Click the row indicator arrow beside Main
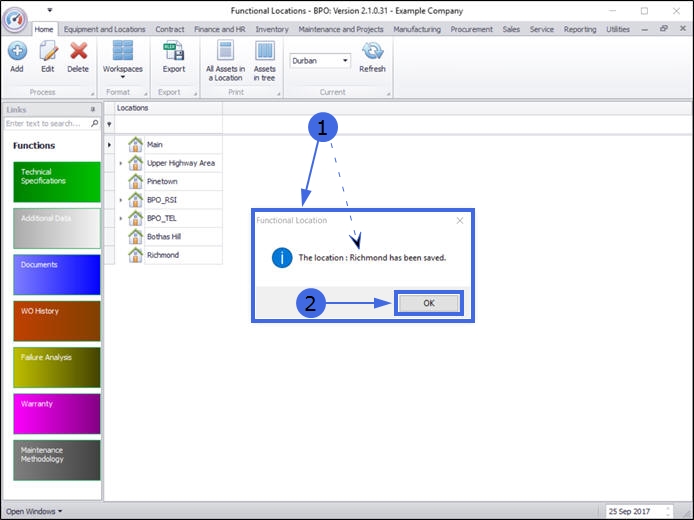This screenshot has width=694, height=520. coord(109,145)
